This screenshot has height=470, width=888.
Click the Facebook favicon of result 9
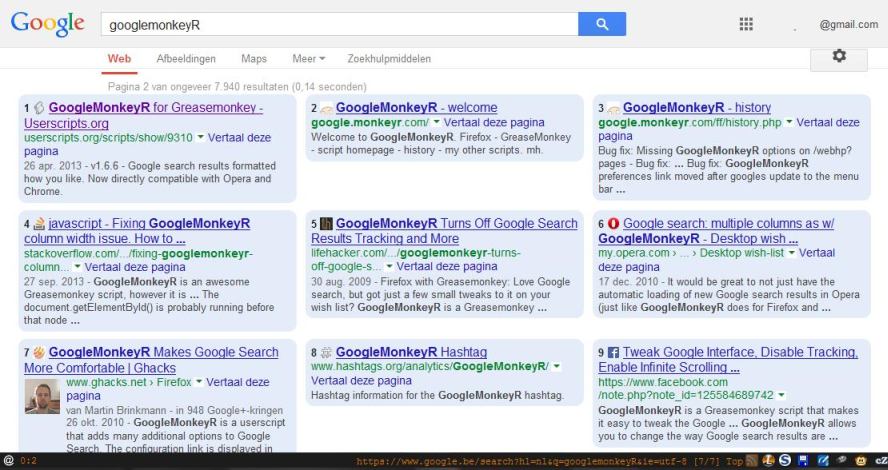coord(613,352)
